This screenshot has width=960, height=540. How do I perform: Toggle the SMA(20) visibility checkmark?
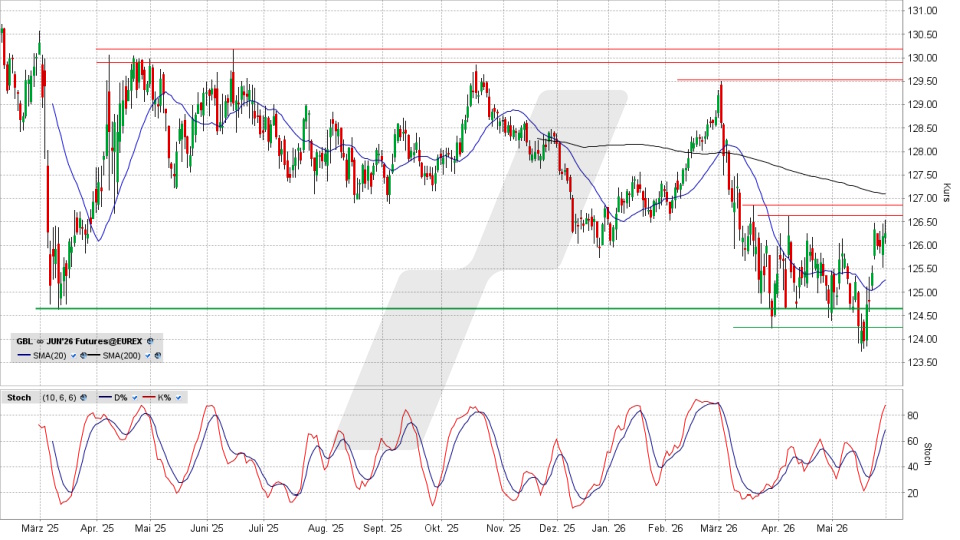pos(73,356)
